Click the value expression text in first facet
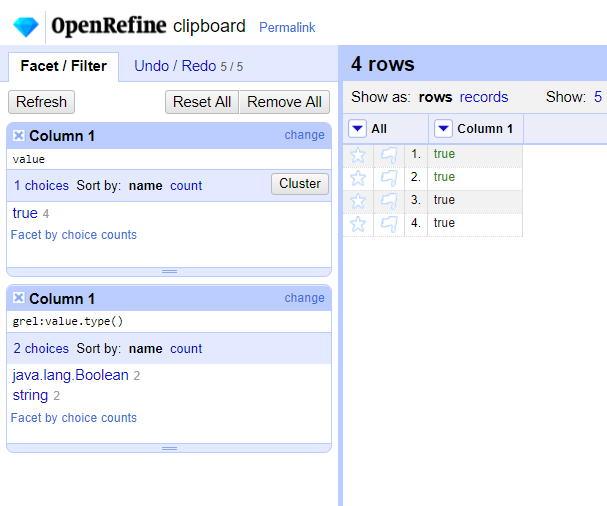Image resolution: width=607 pixels, height=506 pixels. [x=29, y=159]
